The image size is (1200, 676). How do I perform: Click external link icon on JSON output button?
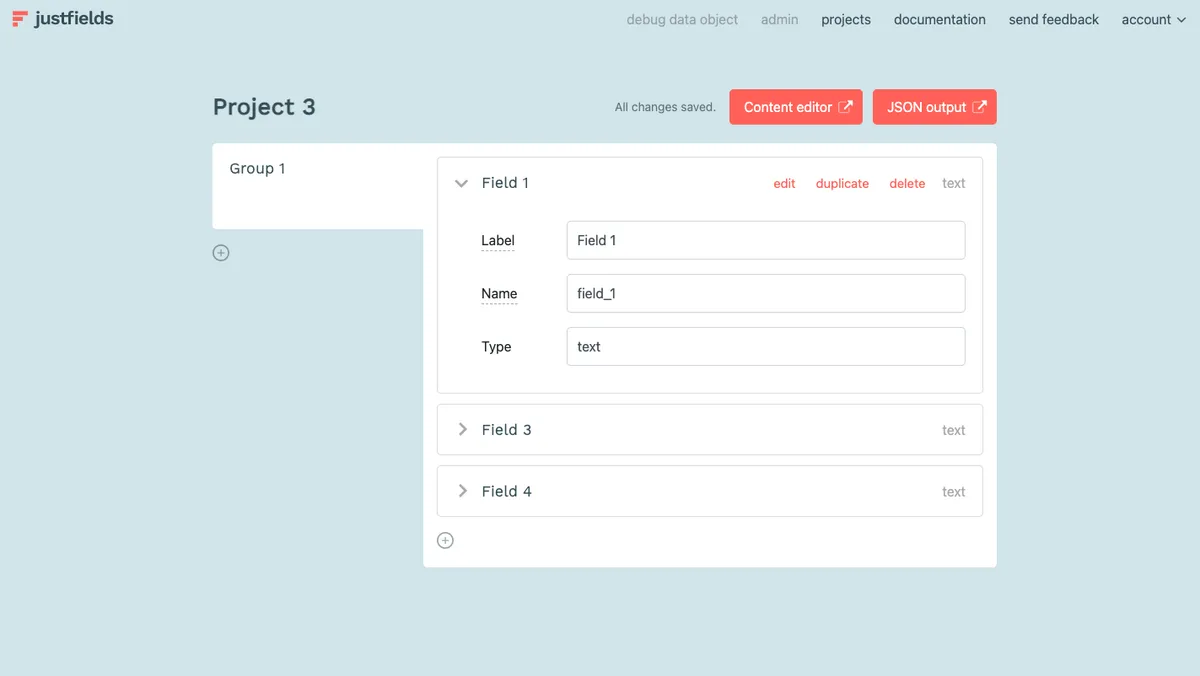[979, 107]
